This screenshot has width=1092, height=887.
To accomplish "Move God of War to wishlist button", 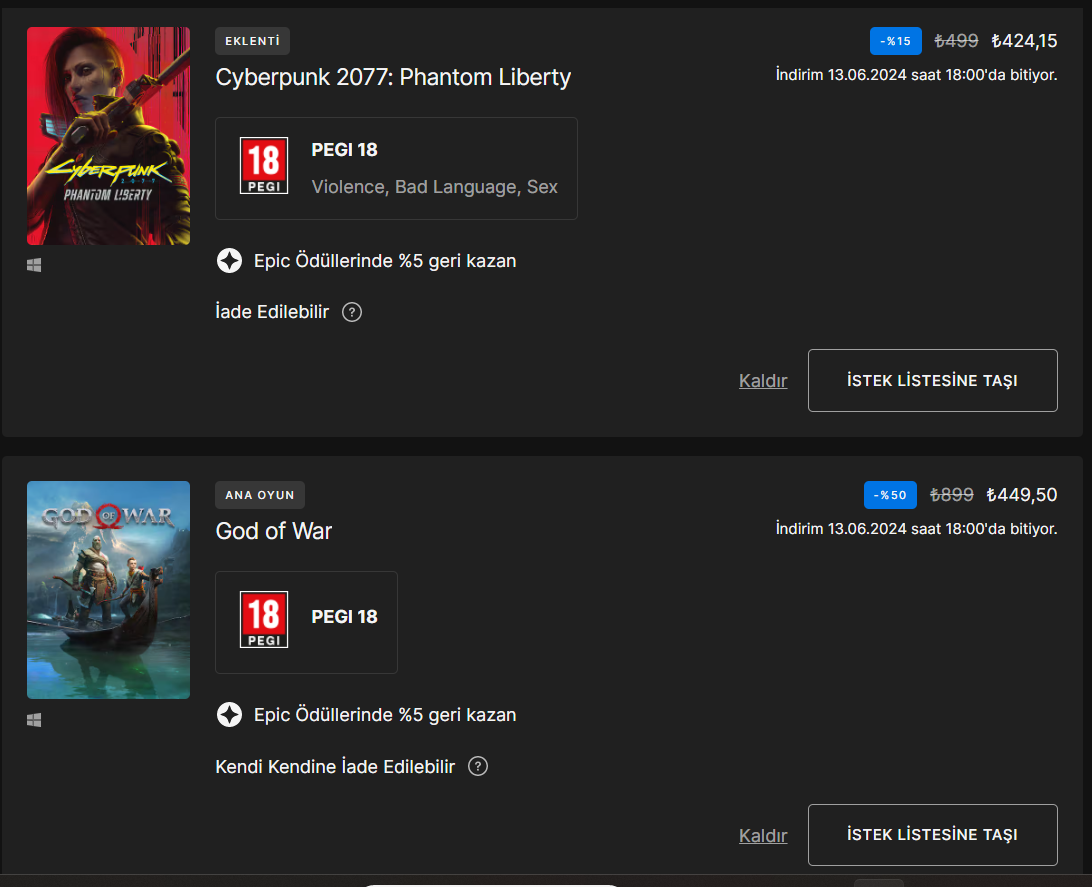I will tap(933, 835).
